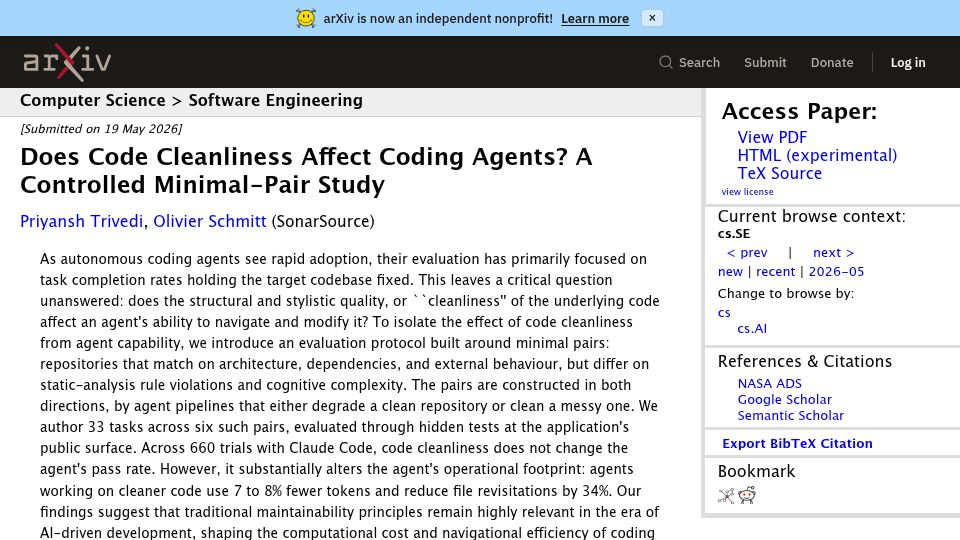Click the Bookmark heading

coord(756,471)
